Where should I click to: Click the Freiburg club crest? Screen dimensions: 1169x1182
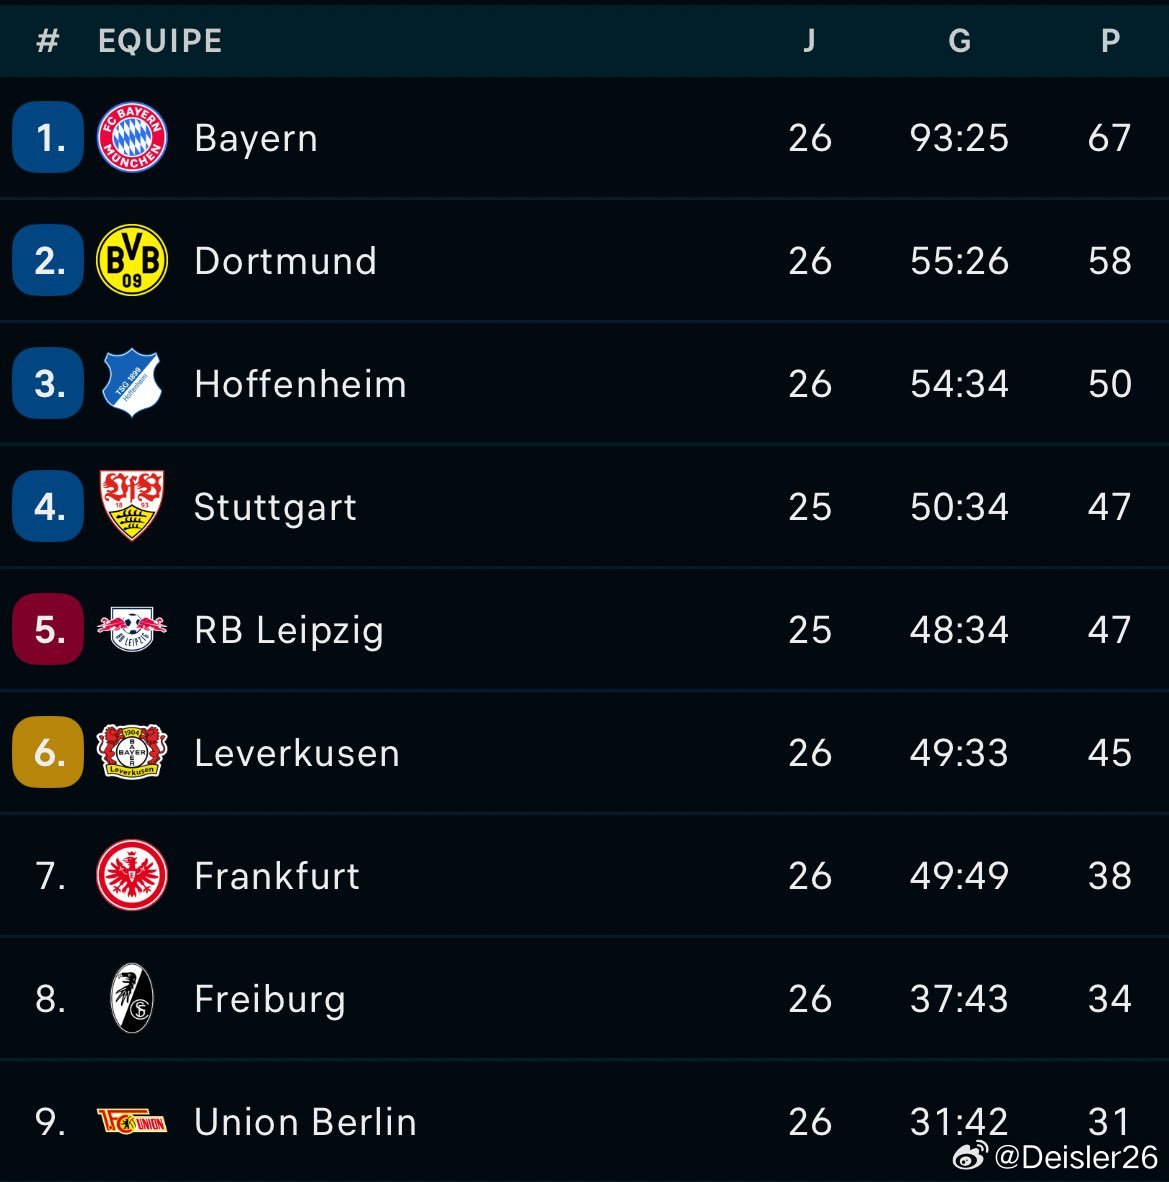132,998
